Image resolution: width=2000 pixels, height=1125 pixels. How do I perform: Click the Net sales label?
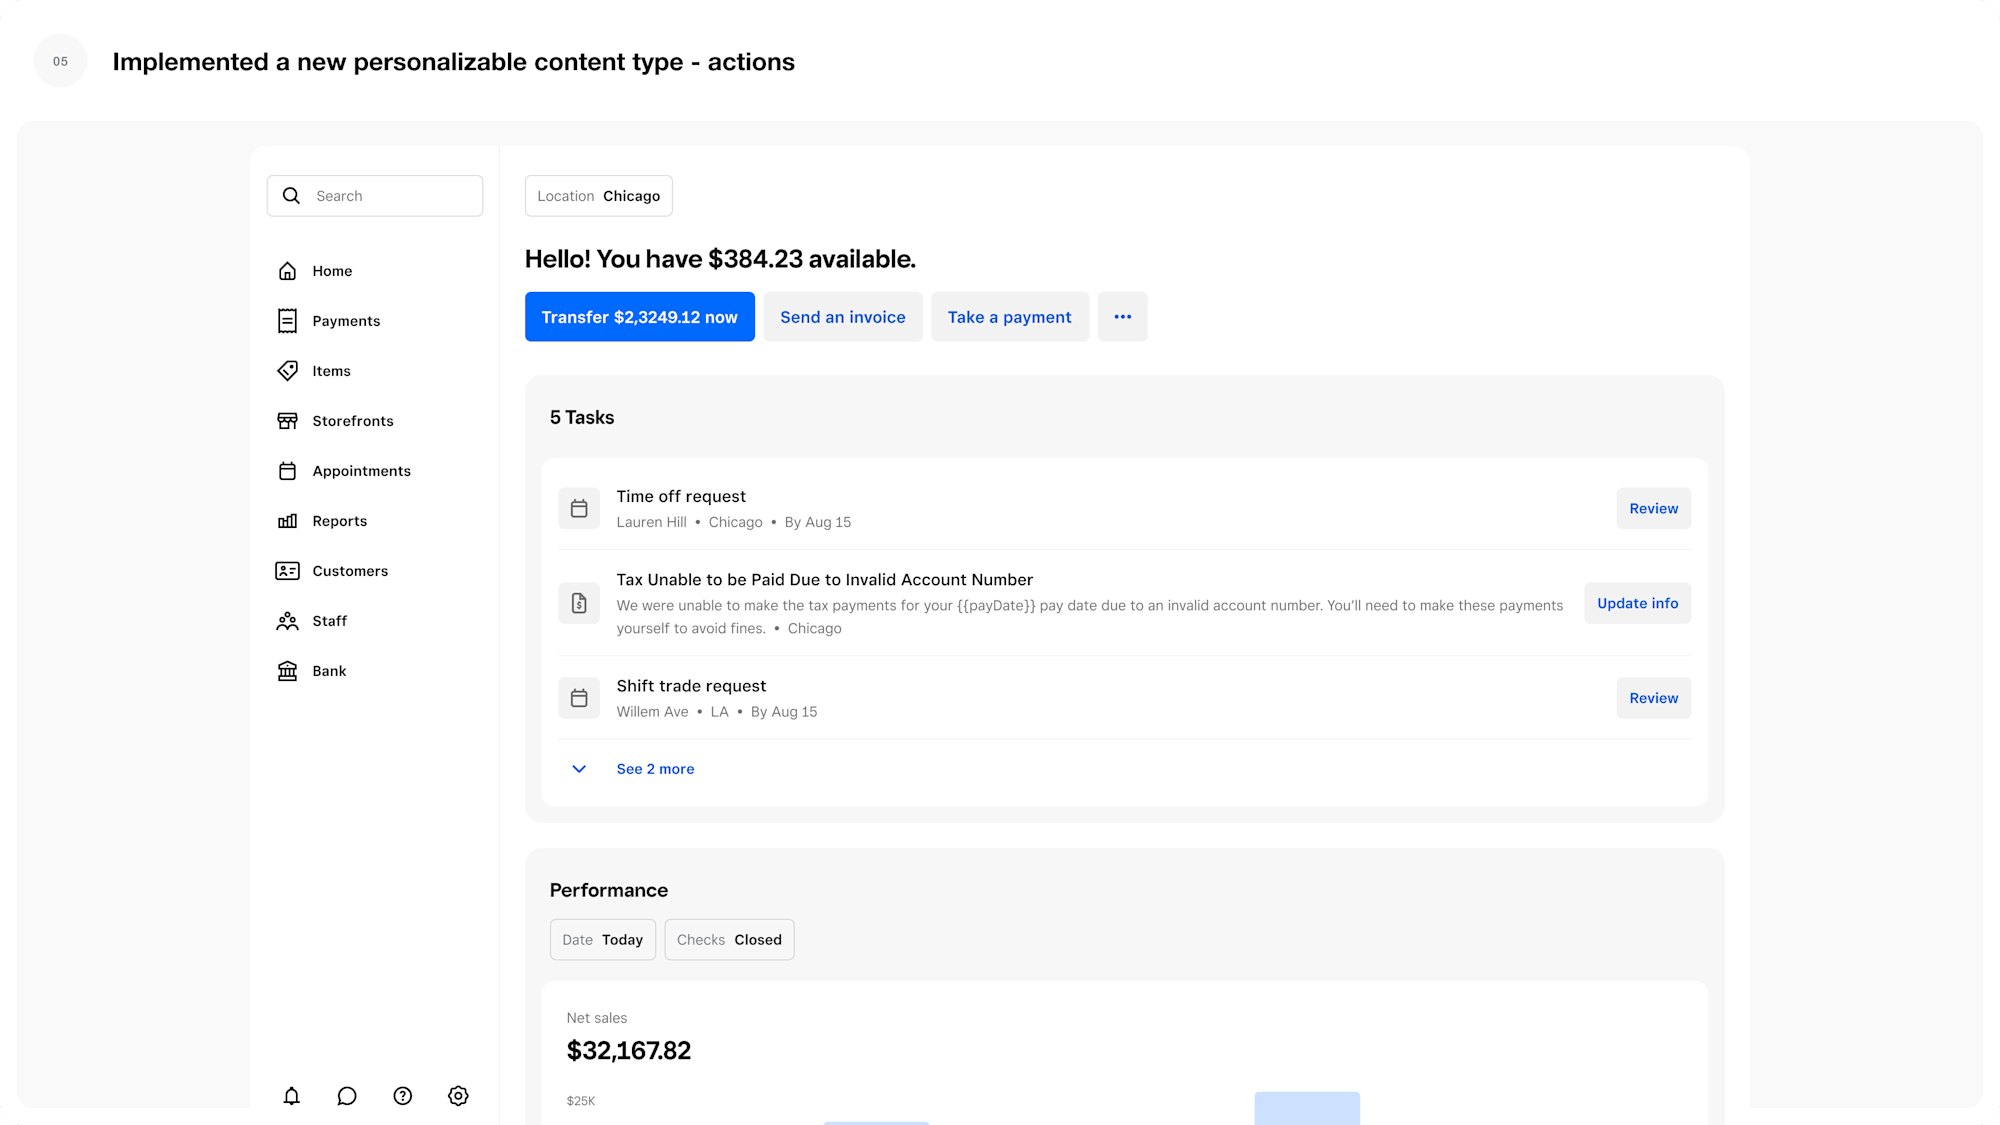click(597, 1018)
